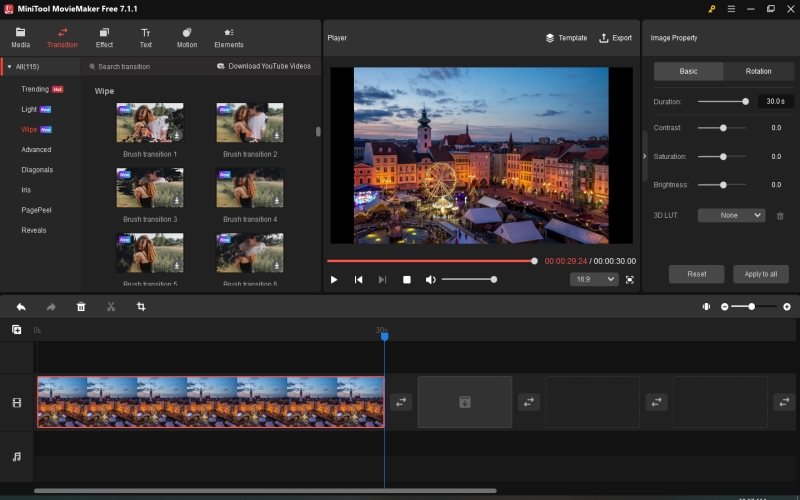Enter full screen preview mode
This screenshot has height=500, width=800.
click(x=630, y=280)
